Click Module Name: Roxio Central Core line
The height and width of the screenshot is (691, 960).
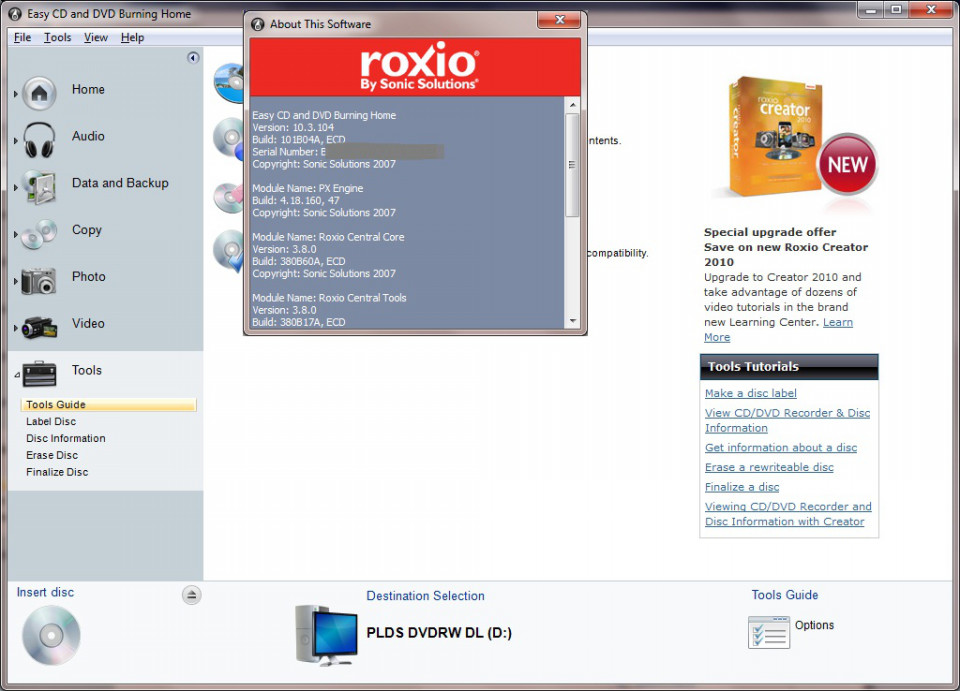click(x=328, y=237)
